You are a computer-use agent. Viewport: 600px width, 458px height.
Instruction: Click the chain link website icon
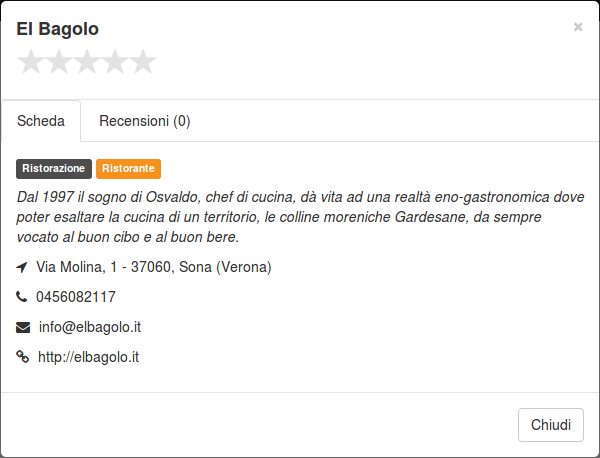[x=23, y=357]
